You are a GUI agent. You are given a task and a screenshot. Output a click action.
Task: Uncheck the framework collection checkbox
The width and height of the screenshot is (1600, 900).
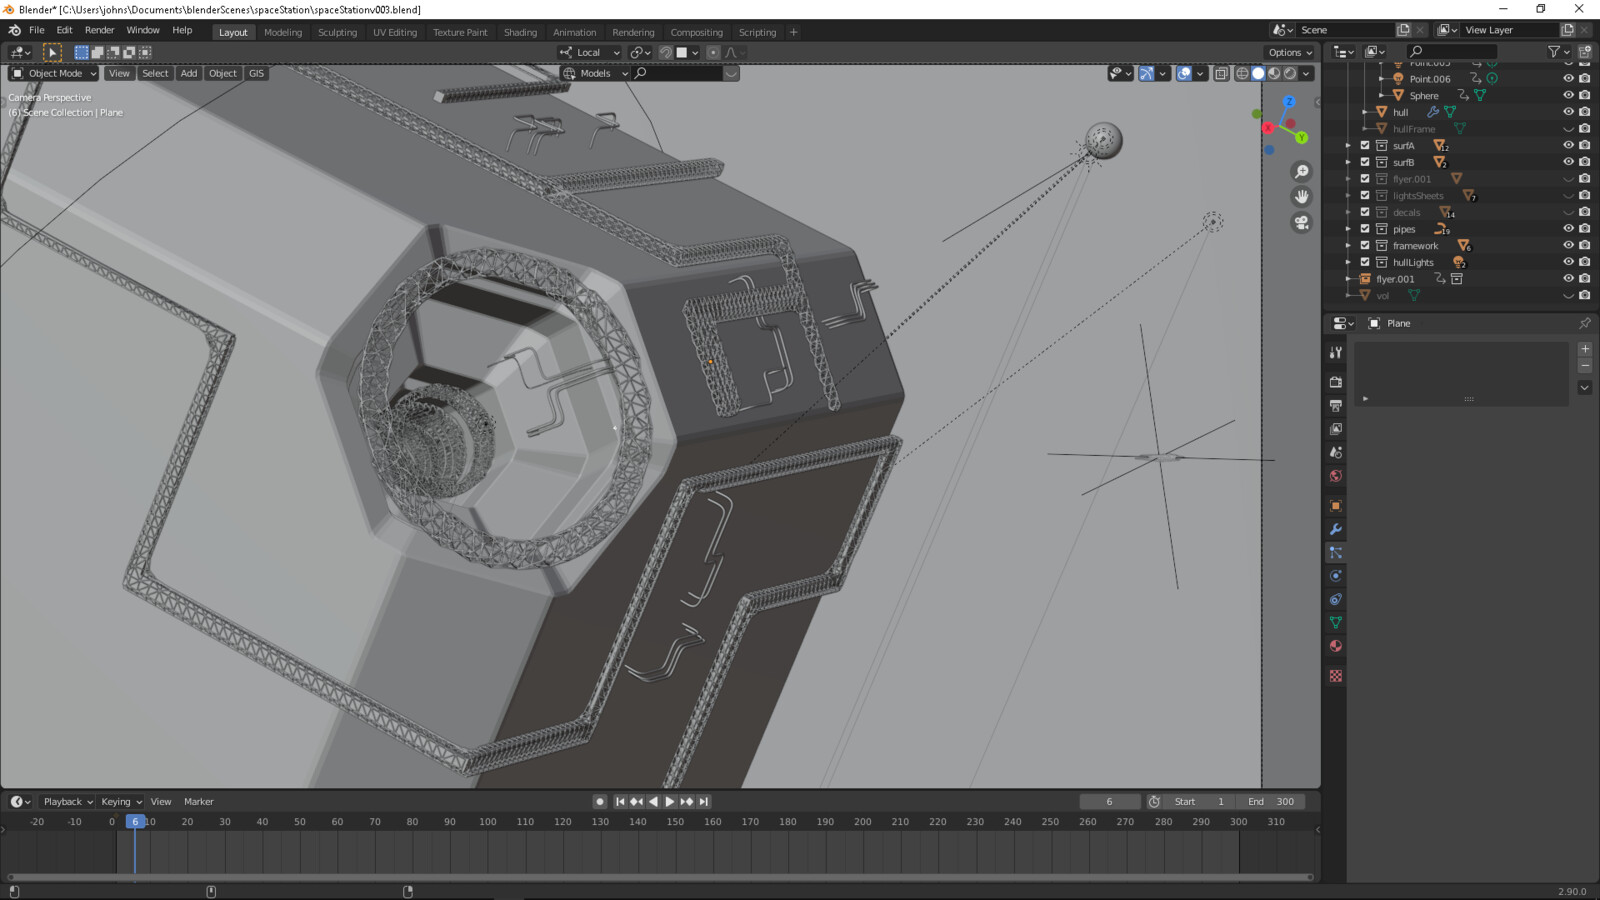[1364, 245]
